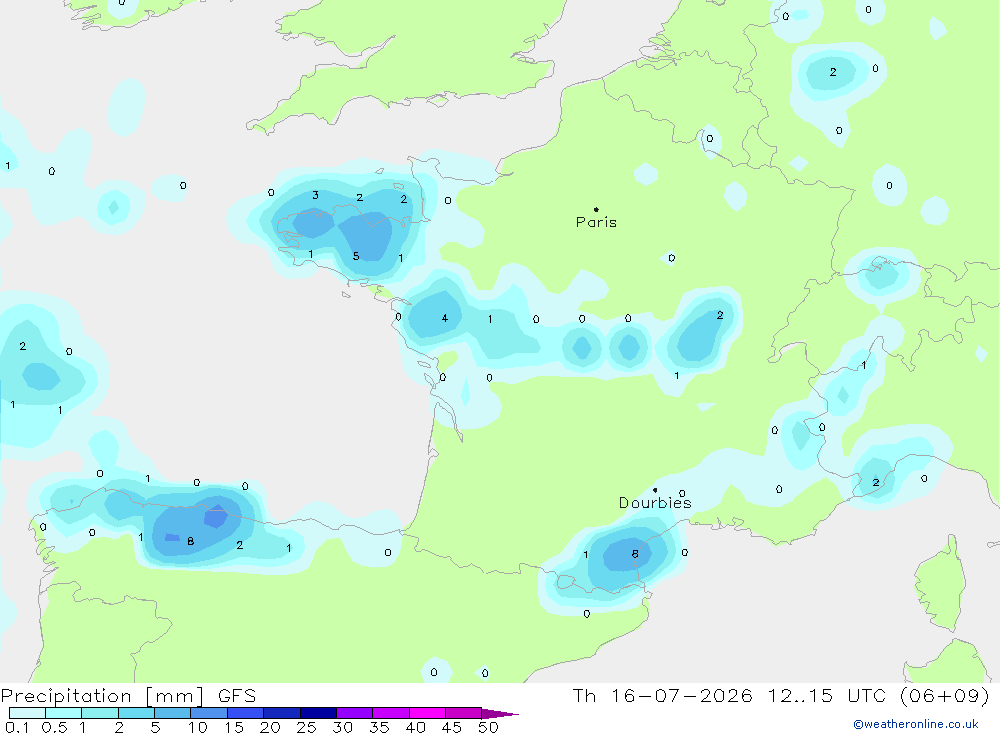1000x733 pixels.
Task: Click the '0.1' legend scale label
Action: click(17, 727)
